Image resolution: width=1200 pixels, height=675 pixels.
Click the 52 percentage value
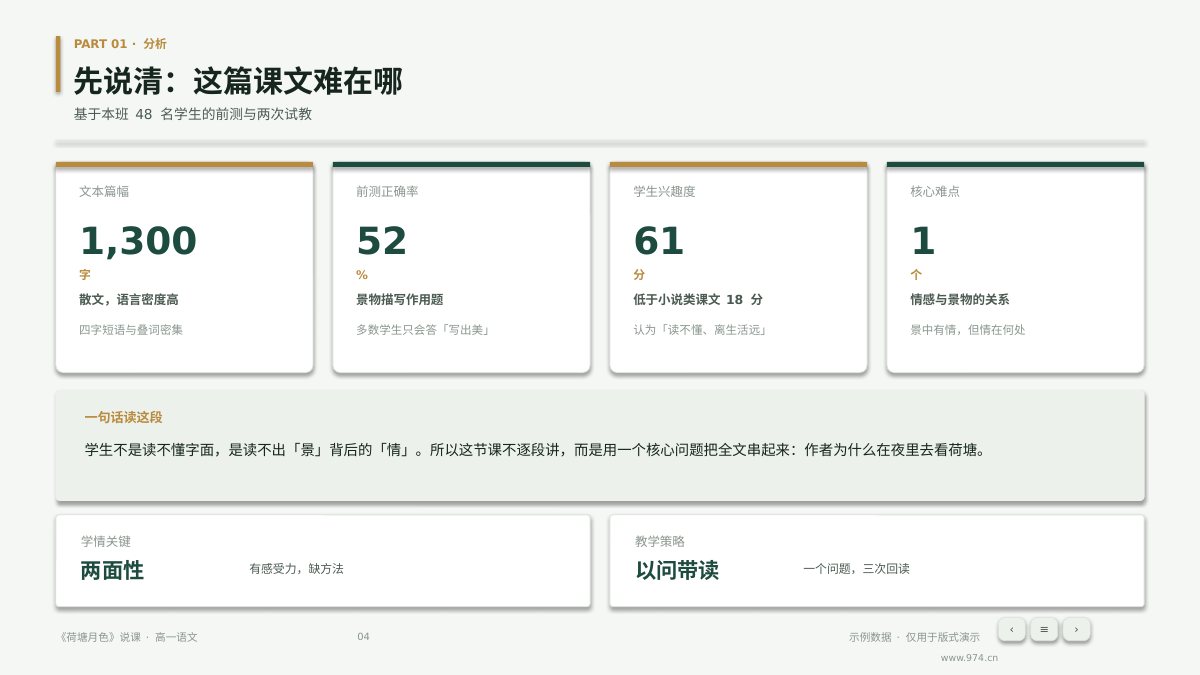[x=382, y=241]
